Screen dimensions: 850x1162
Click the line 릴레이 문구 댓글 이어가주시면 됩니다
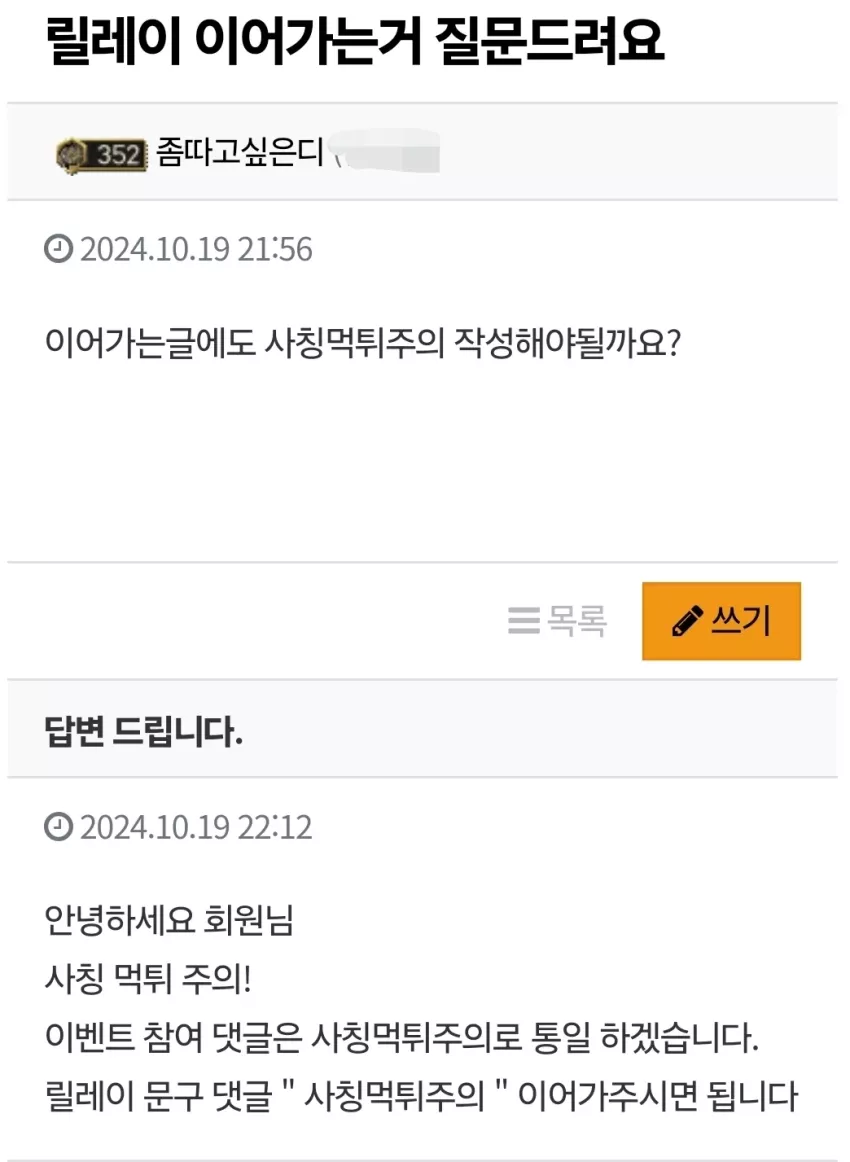[x=422, y=1096]
